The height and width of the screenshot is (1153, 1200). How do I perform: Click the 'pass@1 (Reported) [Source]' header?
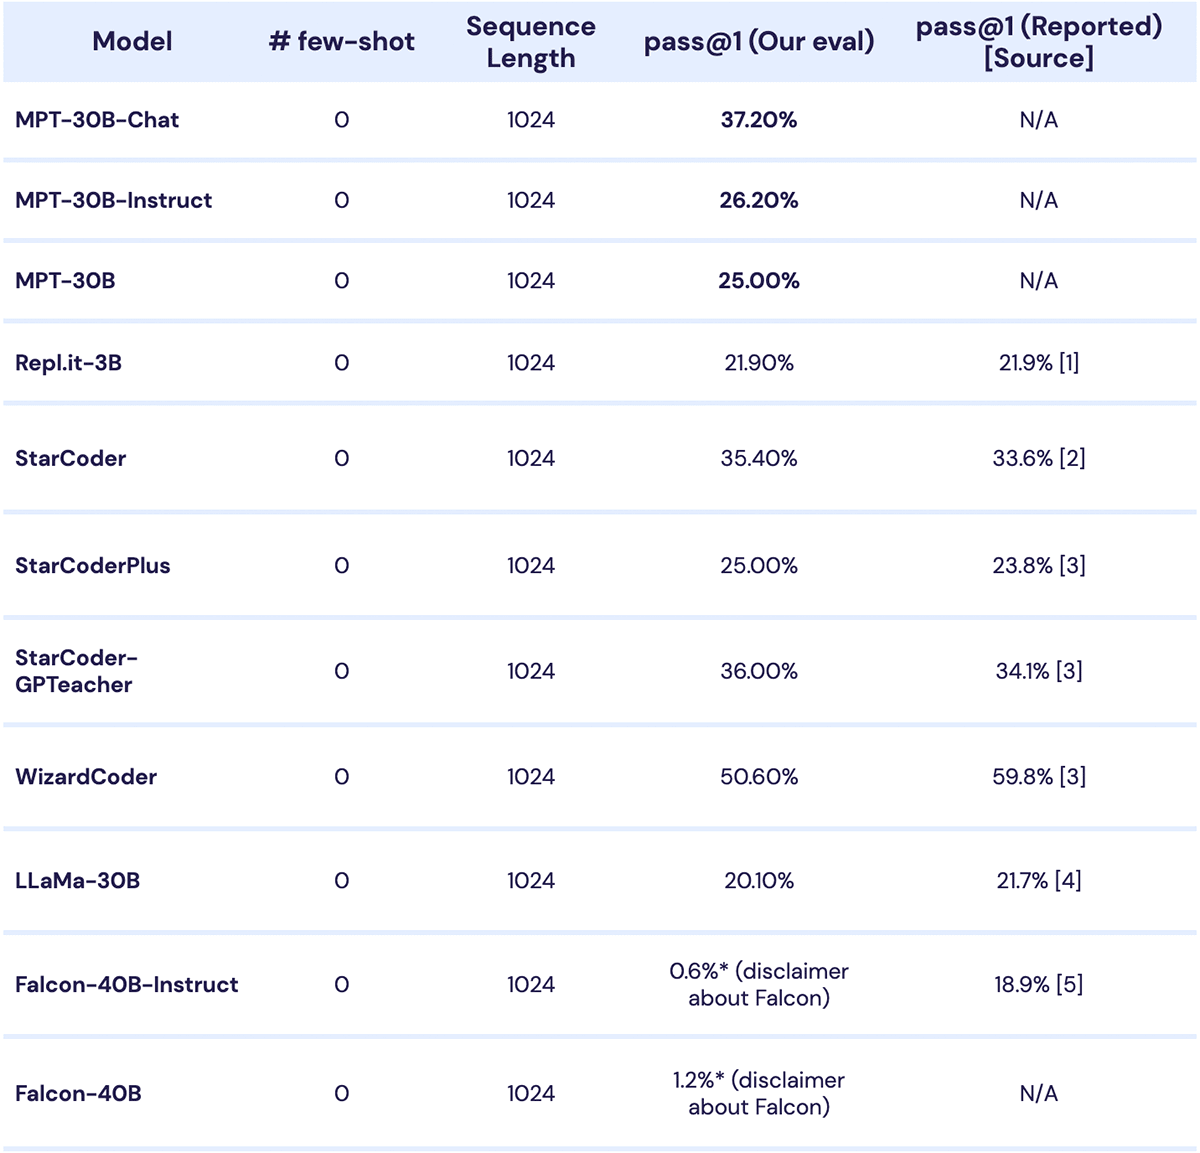point(1038,42)
